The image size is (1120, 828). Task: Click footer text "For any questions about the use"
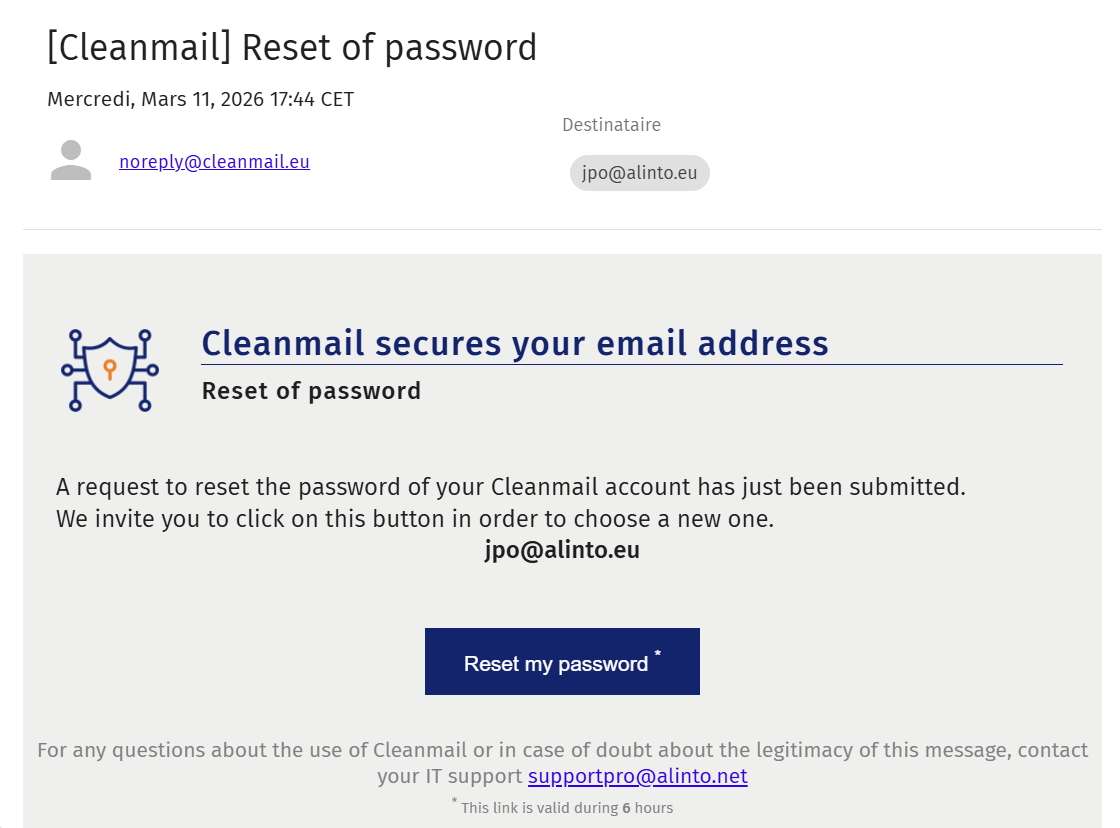coord(562,750)
